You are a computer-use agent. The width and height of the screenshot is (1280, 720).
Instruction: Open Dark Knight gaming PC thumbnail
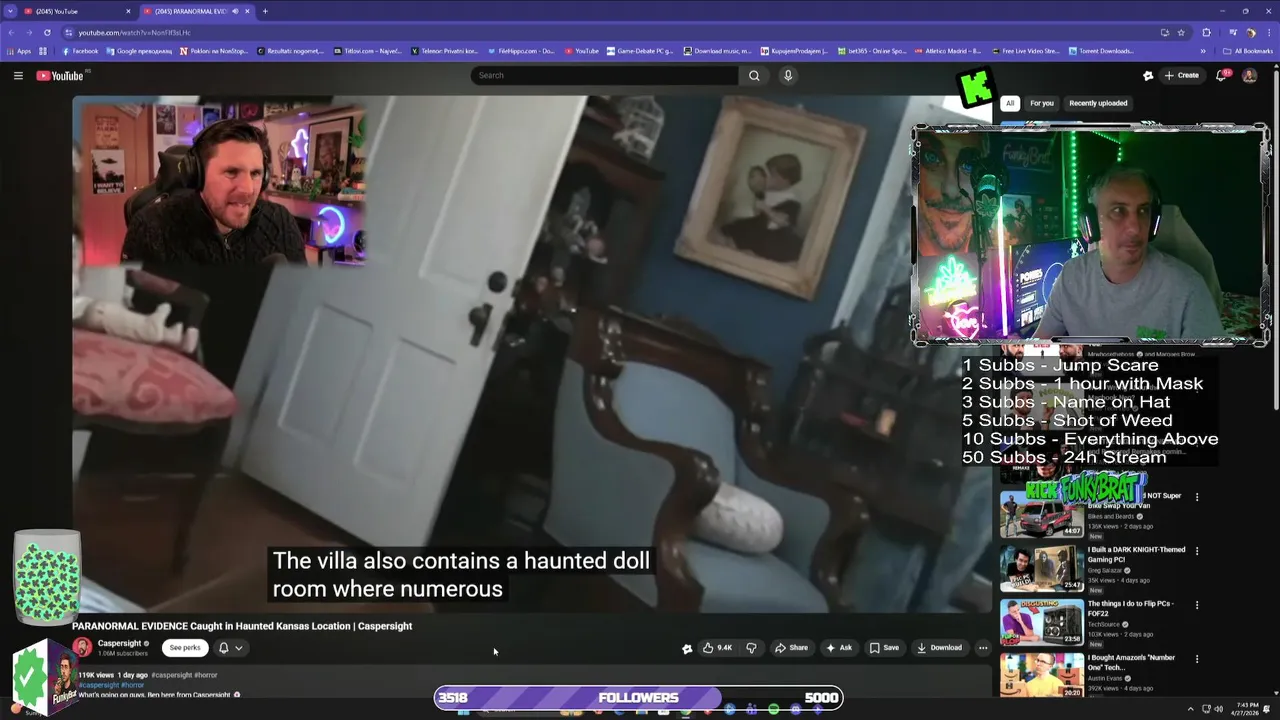[x=1041, y=568]
